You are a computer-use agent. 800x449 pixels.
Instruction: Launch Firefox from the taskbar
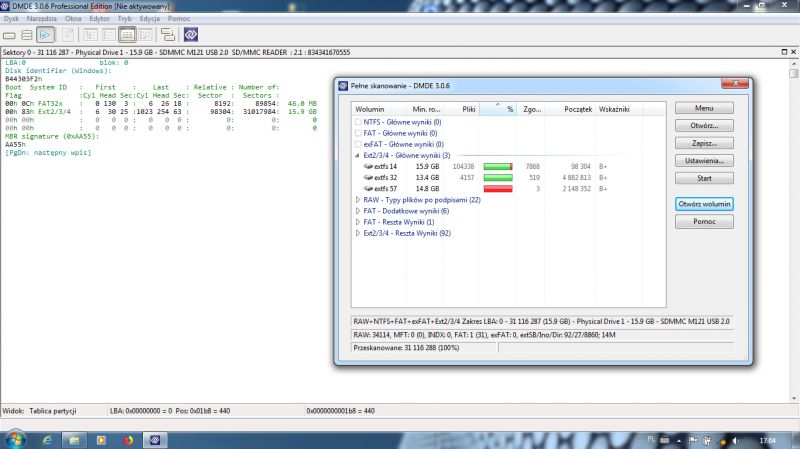pos(128,440)
